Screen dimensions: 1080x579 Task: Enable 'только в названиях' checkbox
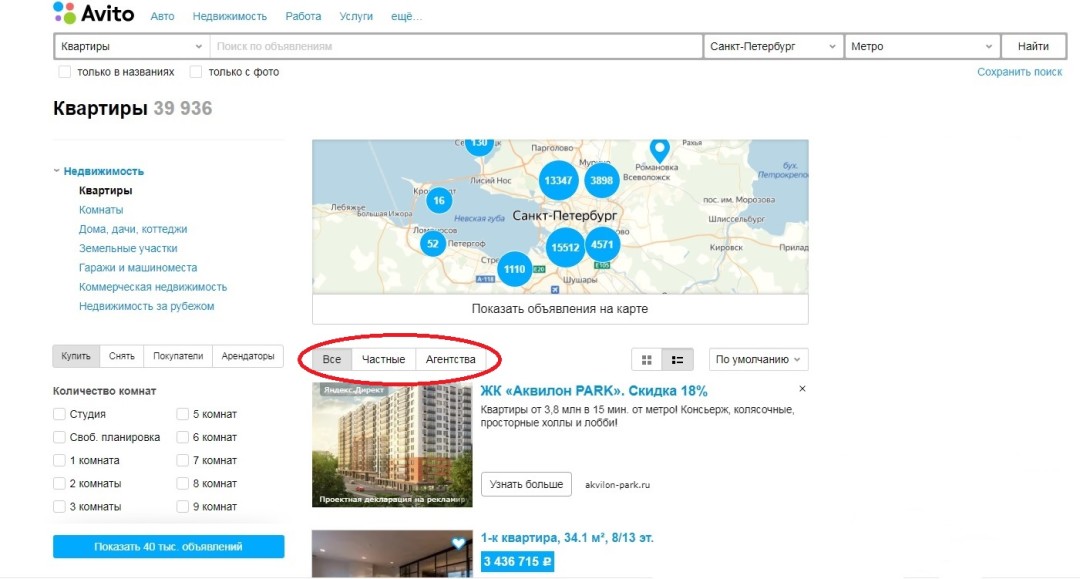[65, 72]
